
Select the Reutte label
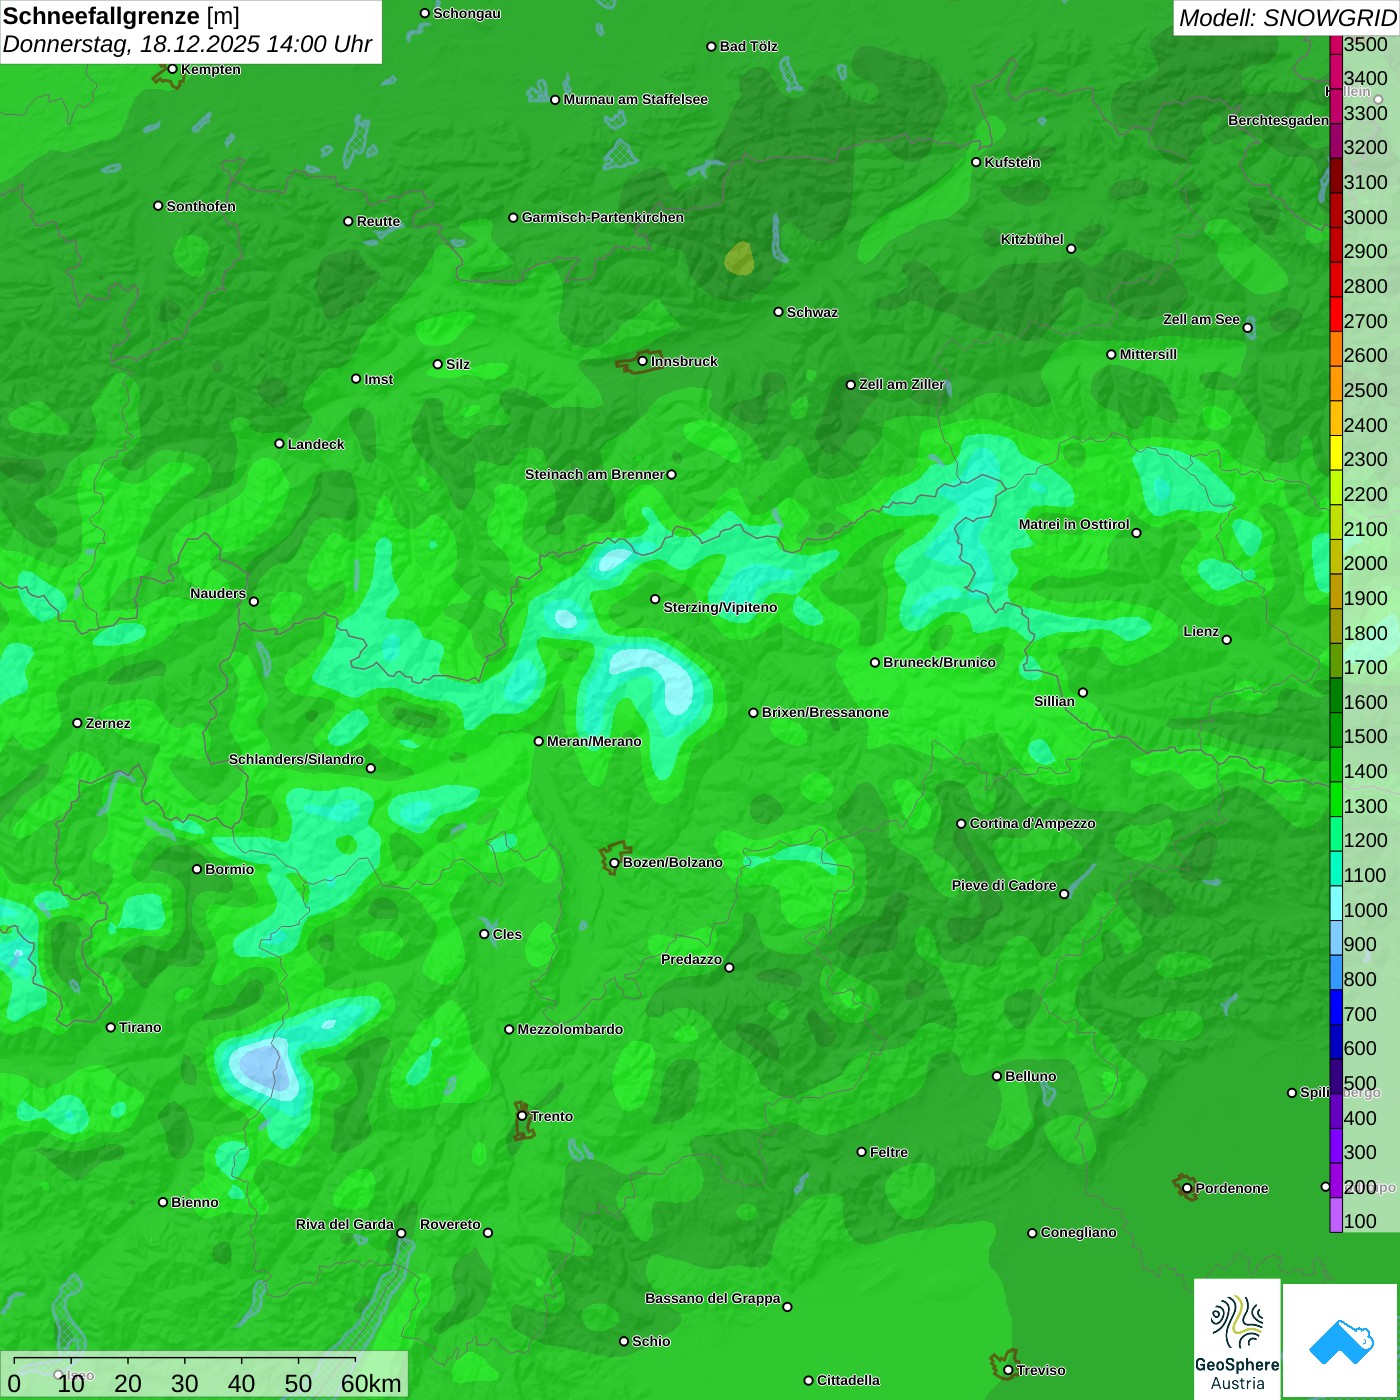(378, 221)
